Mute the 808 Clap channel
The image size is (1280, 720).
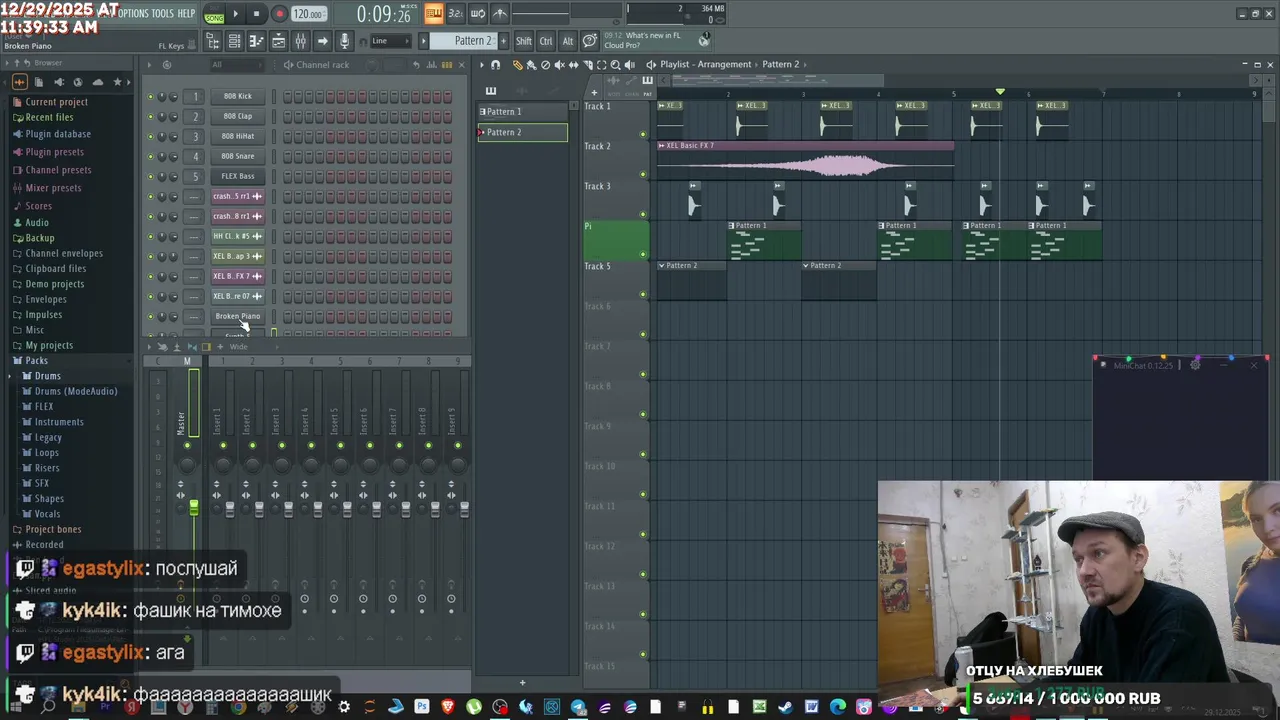151,117
